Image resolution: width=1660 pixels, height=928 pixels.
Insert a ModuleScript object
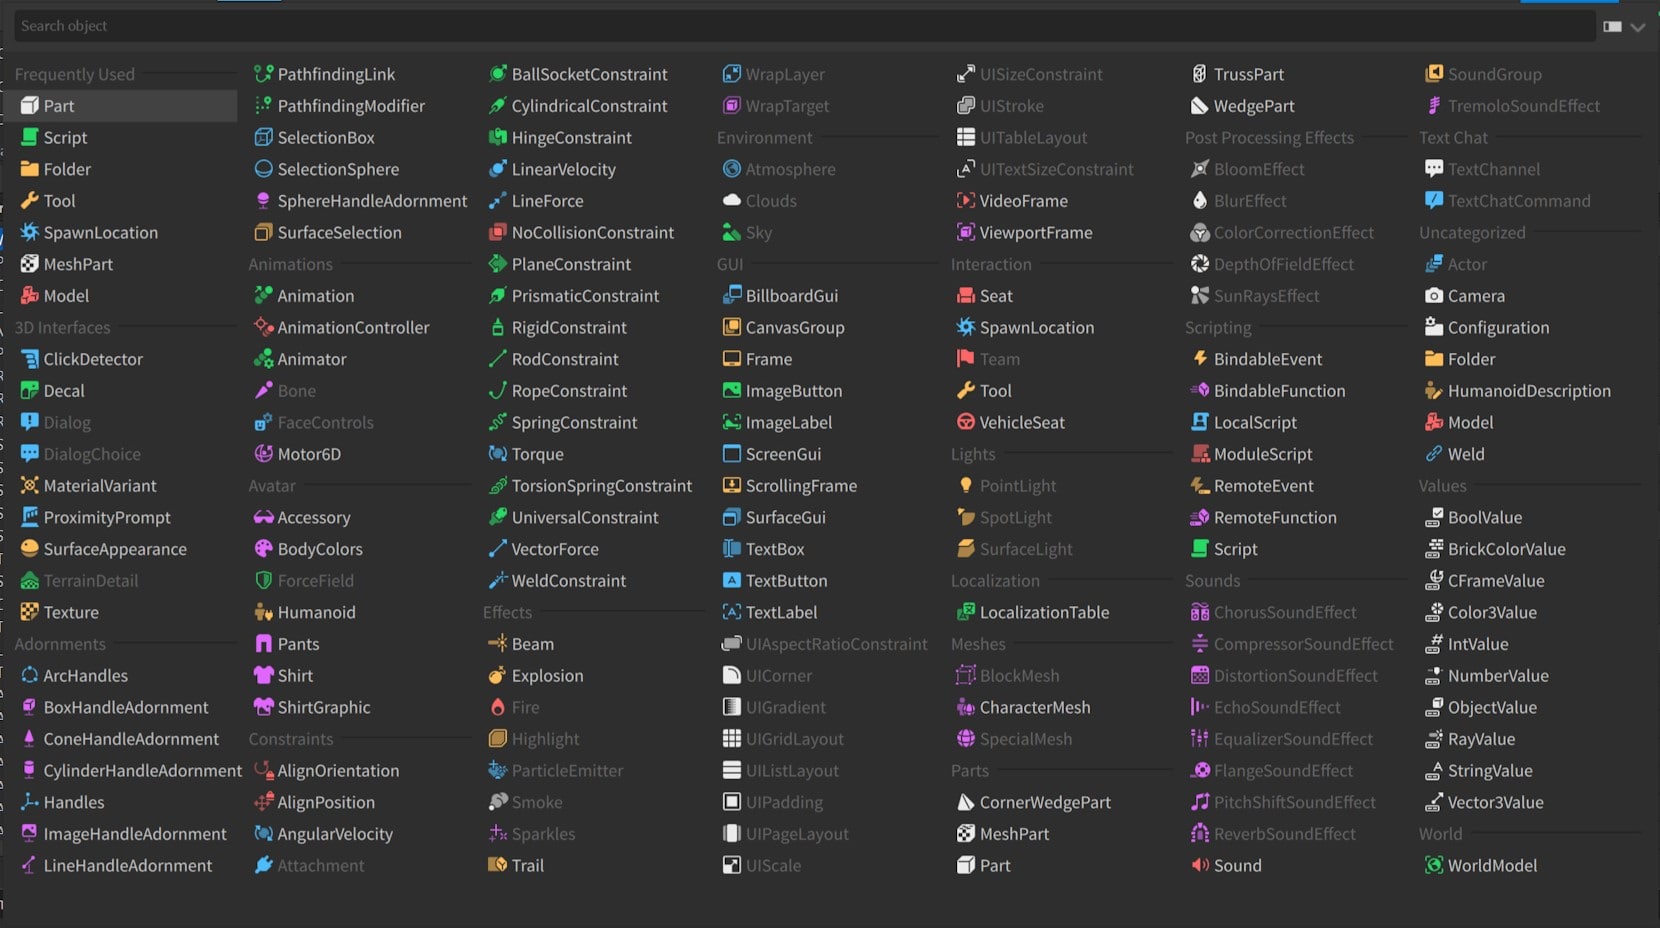(1262, 454)
